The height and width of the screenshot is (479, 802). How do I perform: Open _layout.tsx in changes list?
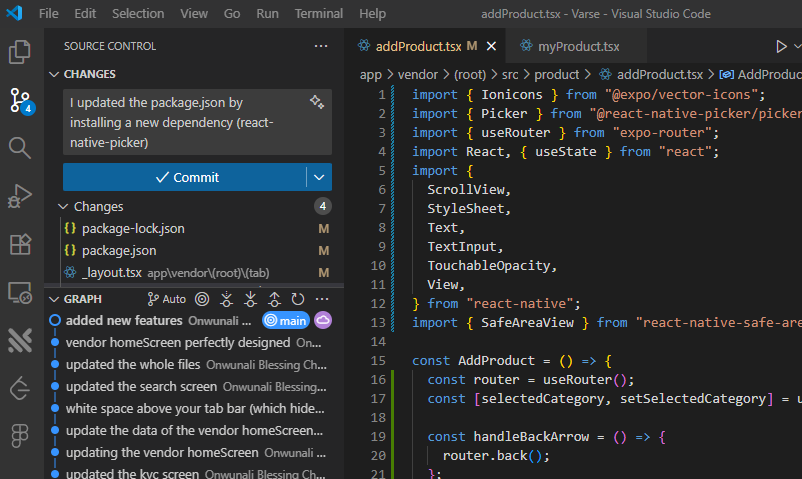point(197,273)
